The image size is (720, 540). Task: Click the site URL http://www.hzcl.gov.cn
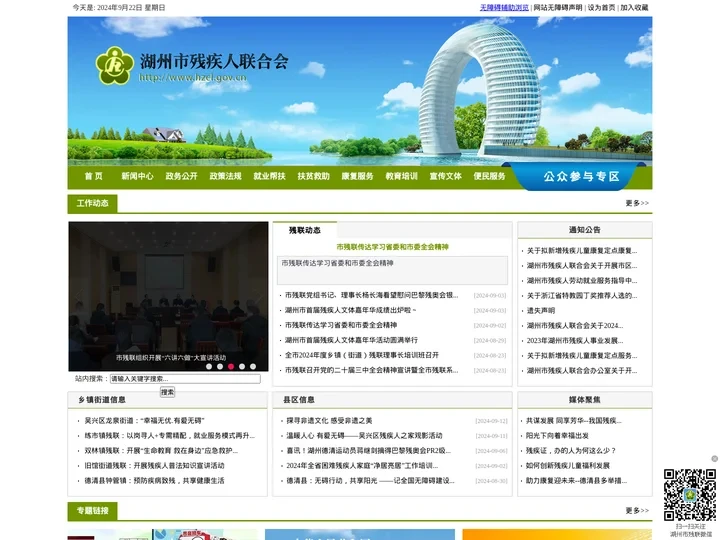coord(193,78)
